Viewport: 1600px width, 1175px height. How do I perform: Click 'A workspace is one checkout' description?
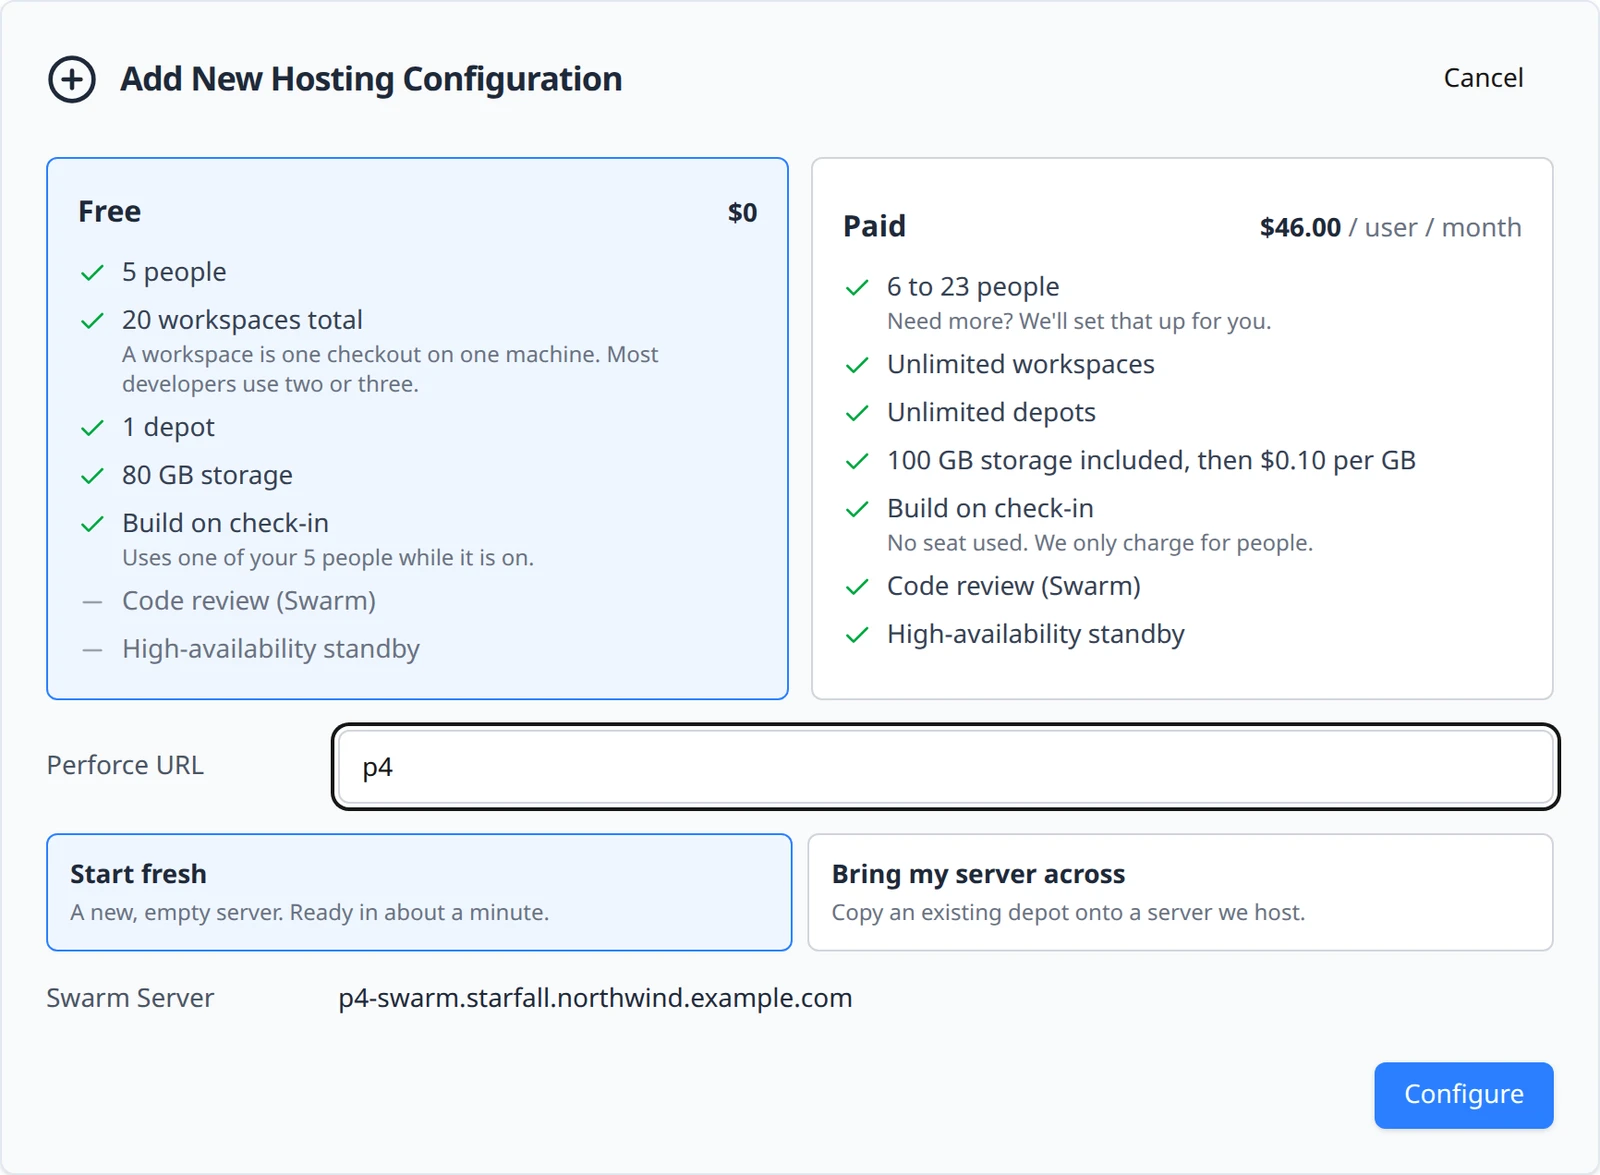coord(390,369)
